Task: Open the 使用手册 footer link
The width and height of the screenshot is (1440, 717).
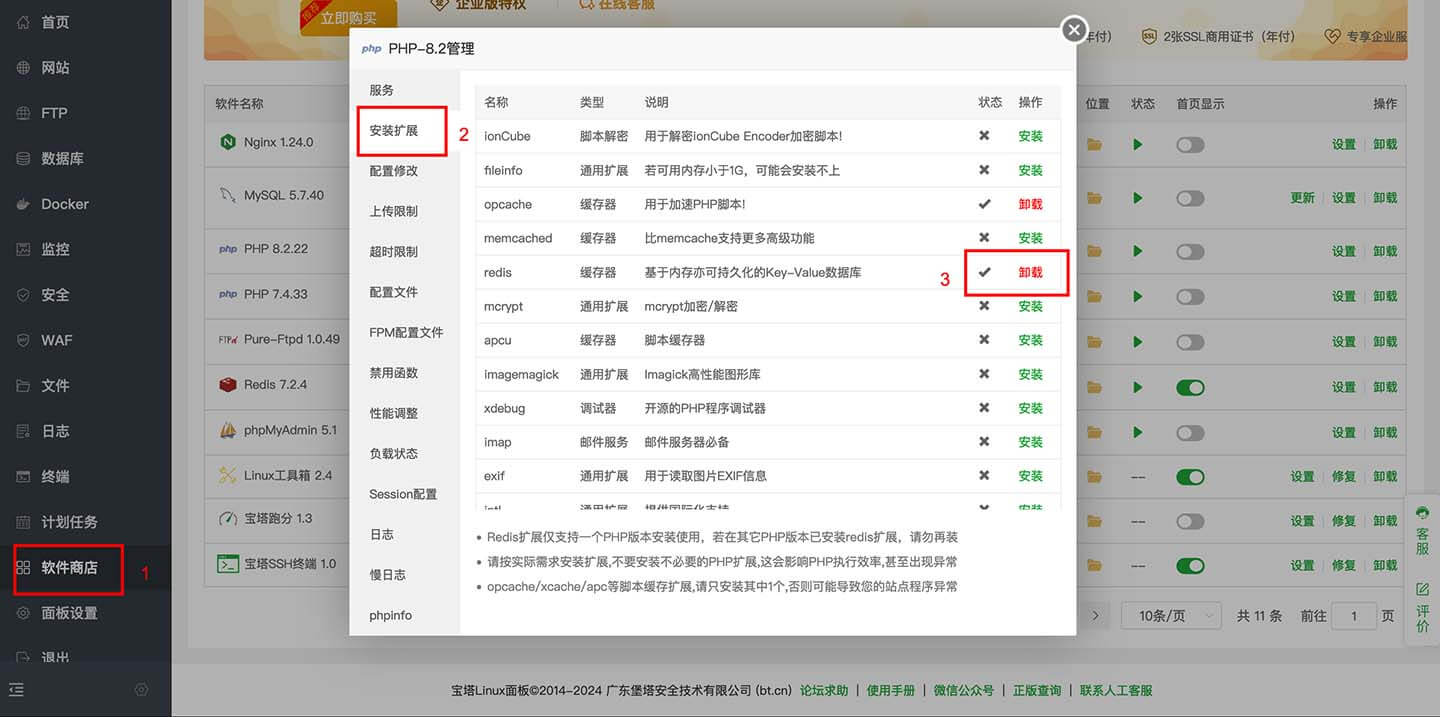Action: [891, 690]
